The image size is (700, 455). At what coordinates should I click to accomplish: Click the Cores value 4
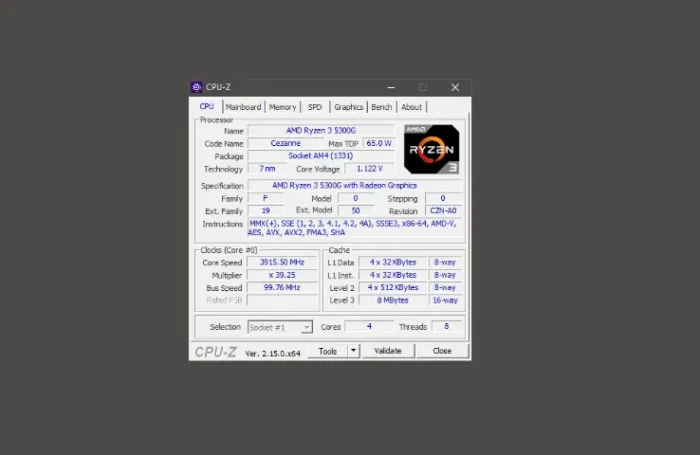pos(369,326)
